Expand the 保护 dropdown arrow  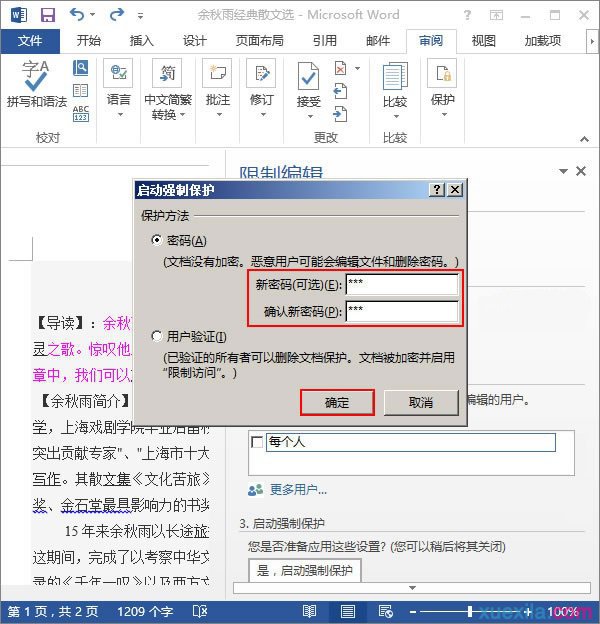tap(444, 115)
